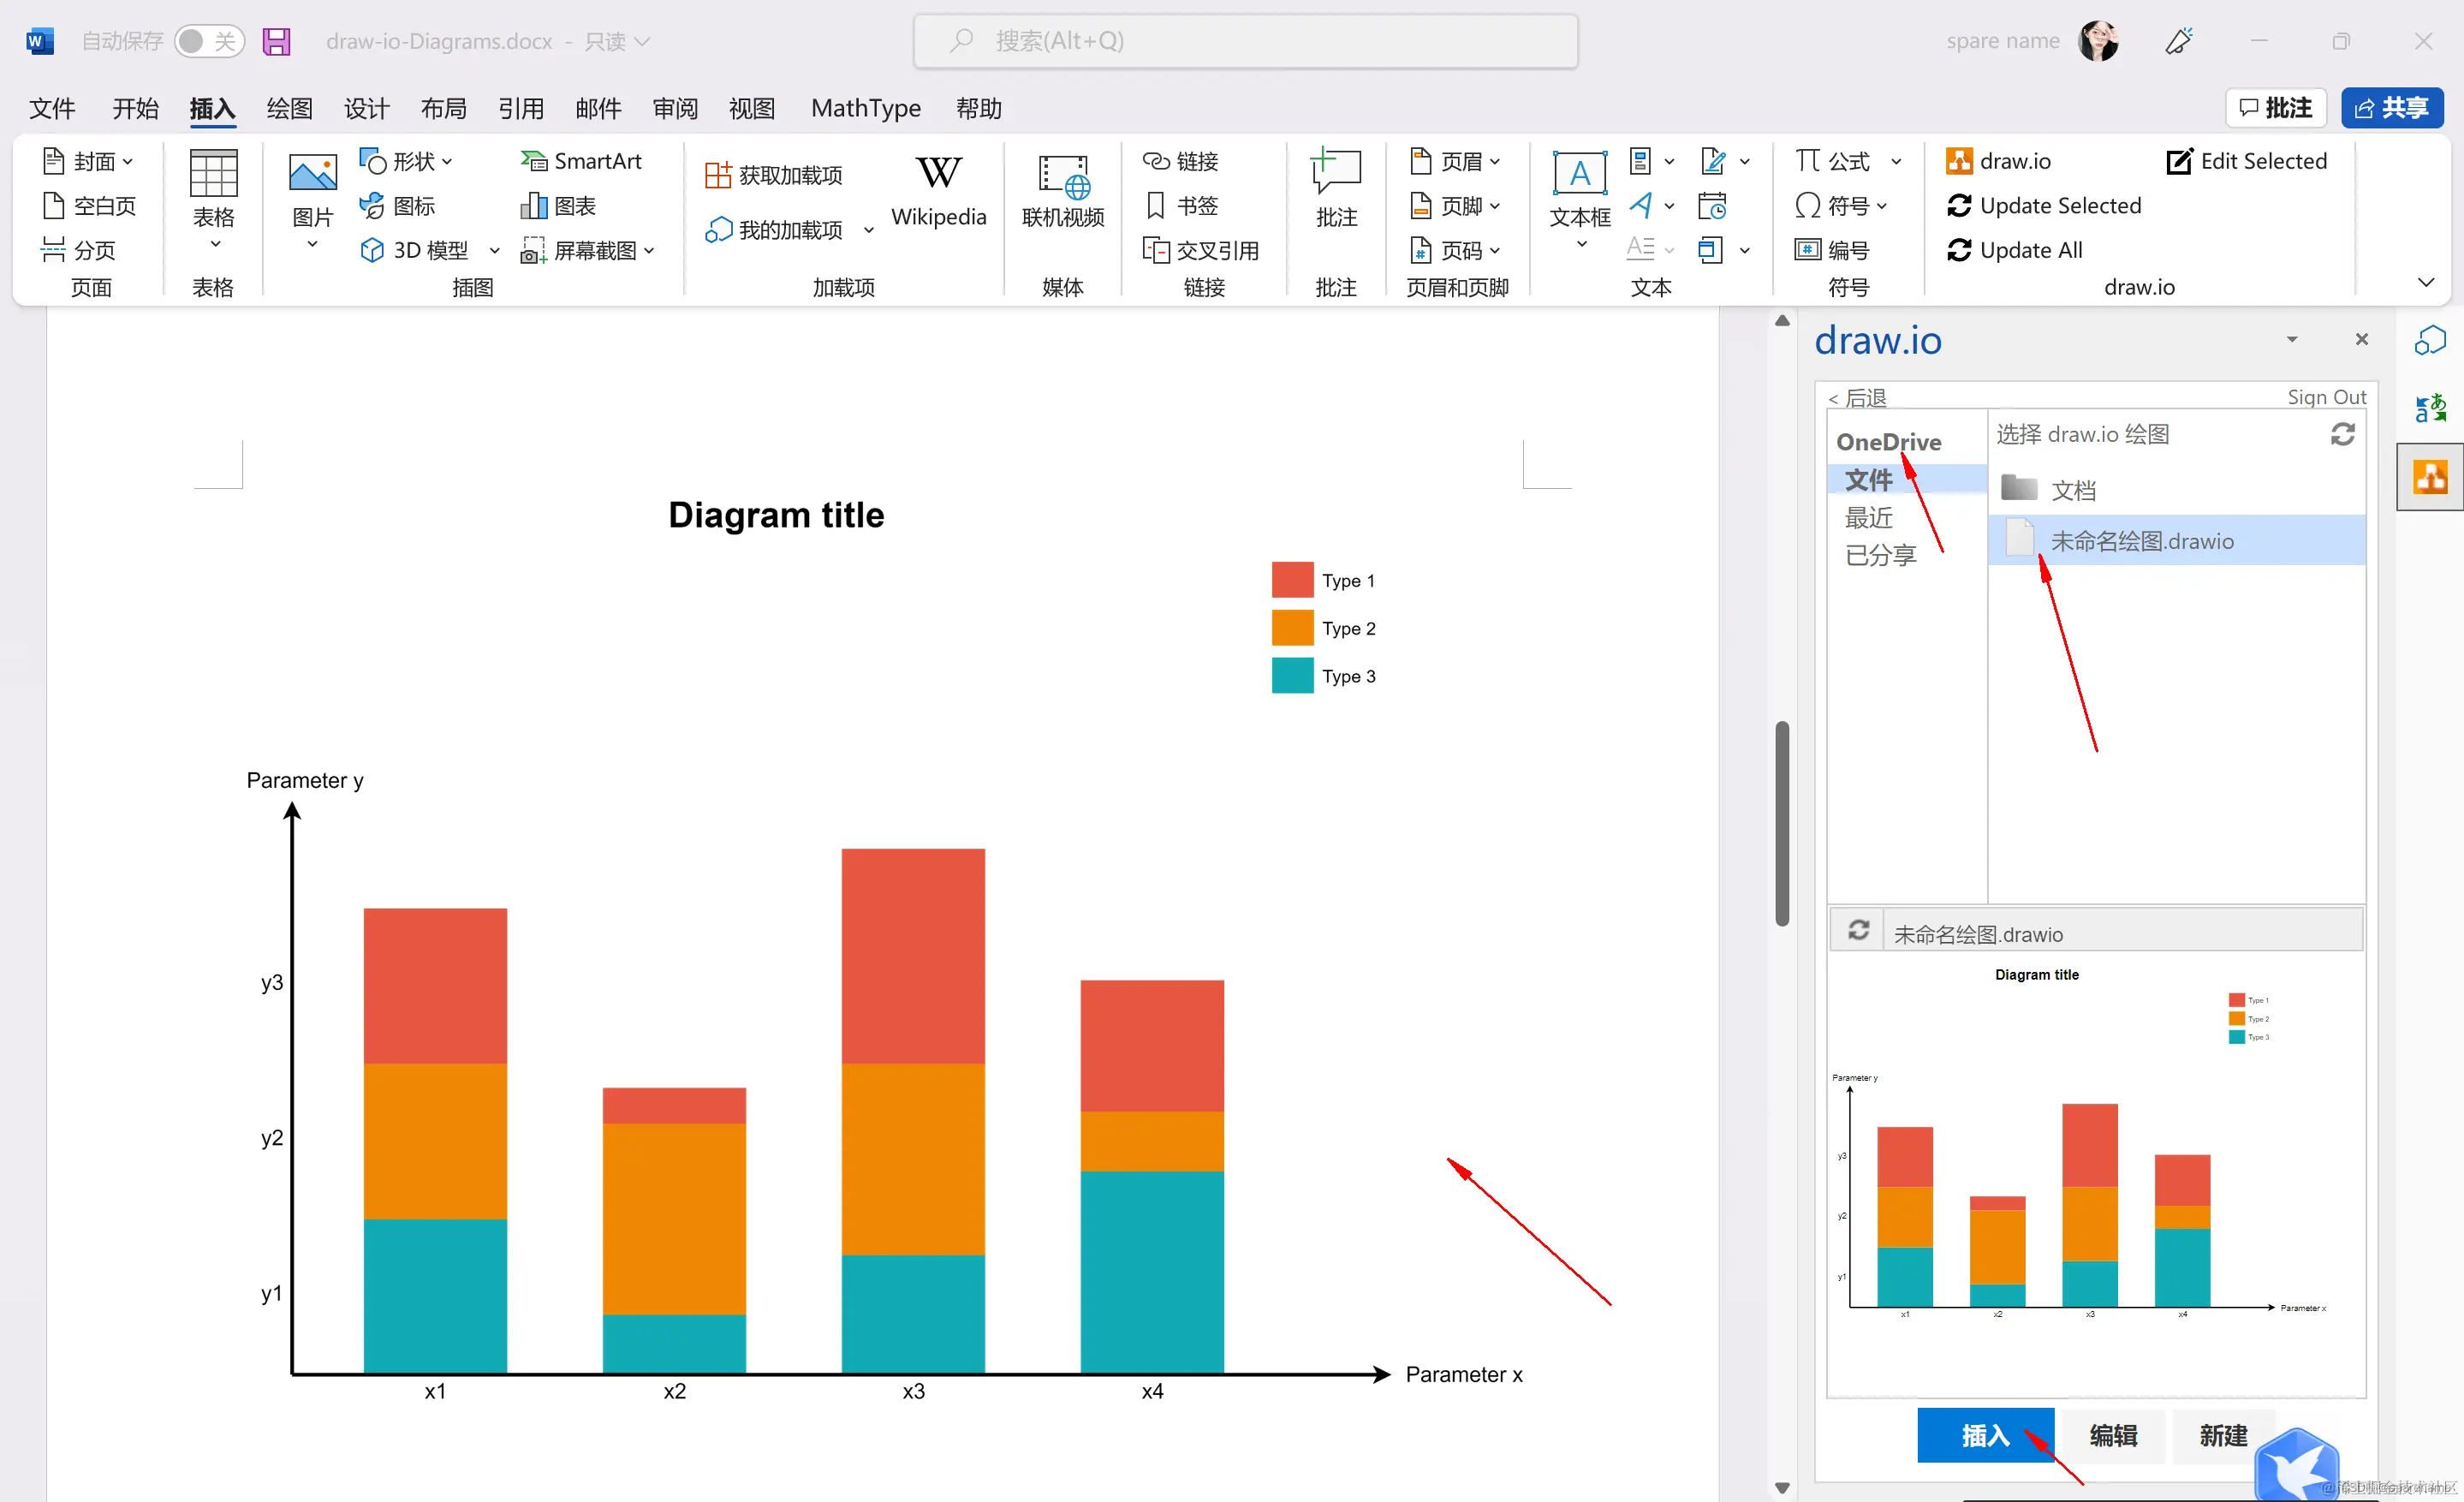Switch to the 布局 ribbon tab
2464x1502 pixels.
[443, 108]
